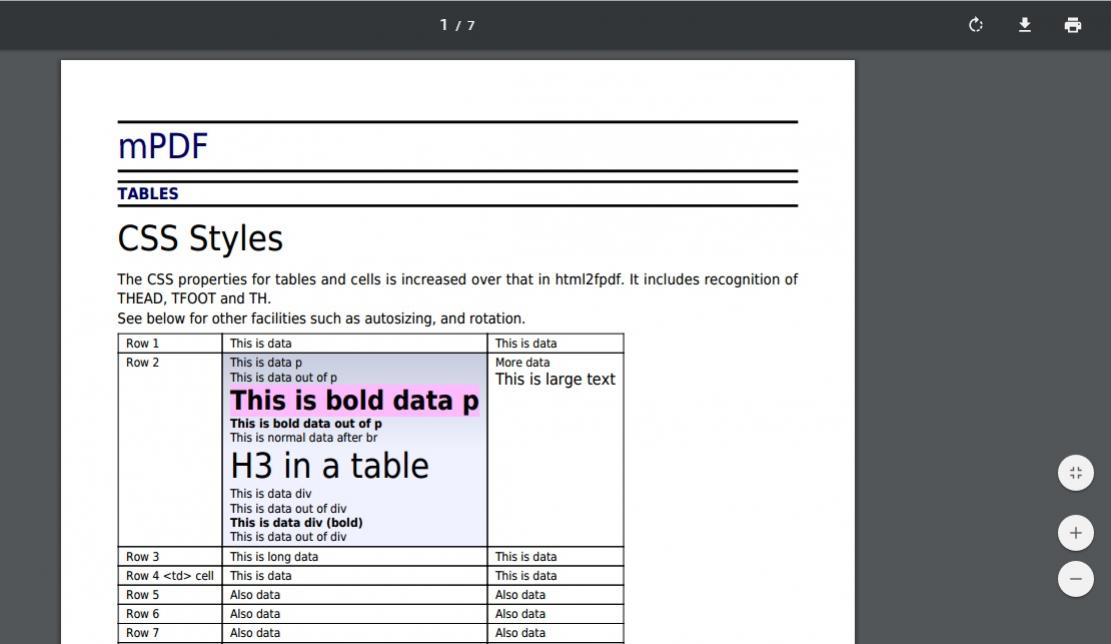Click the 'See below for other facilities' sentence
The width and height of the screenshot is (1111, 644).
321,319
